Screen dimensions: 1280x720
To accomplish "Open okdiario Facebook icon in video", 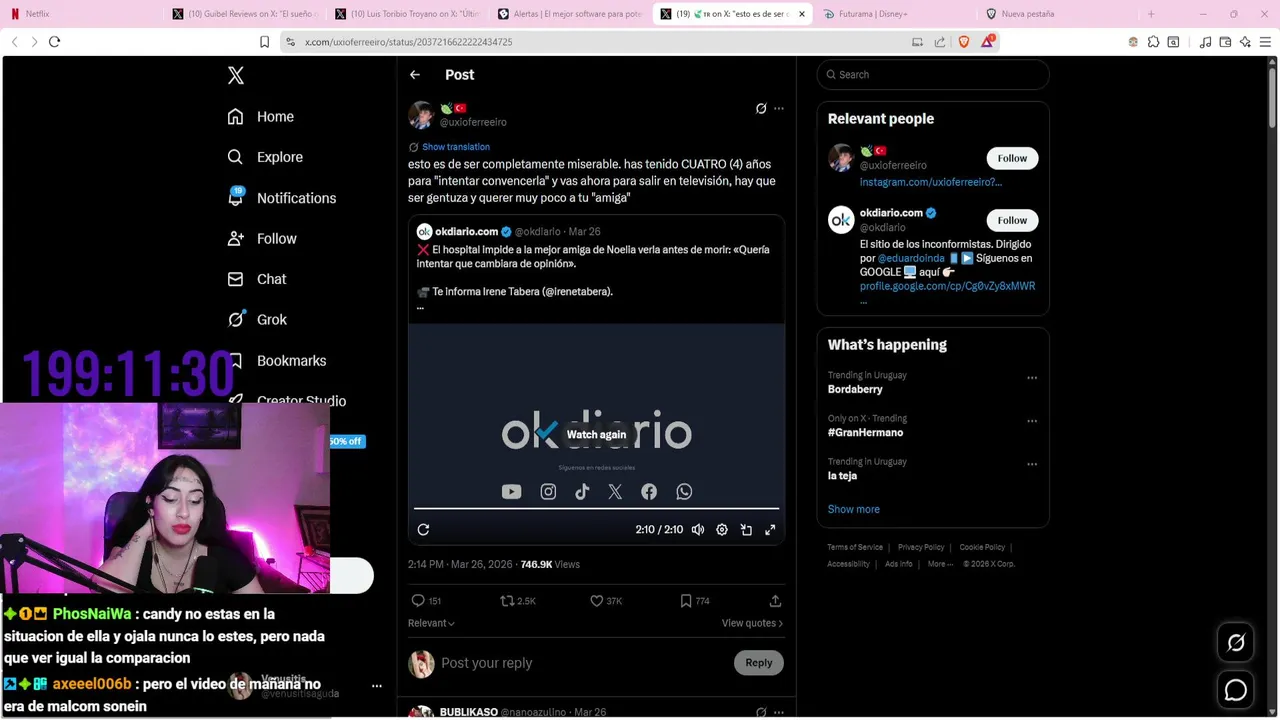I will click(x=649, y=492).
